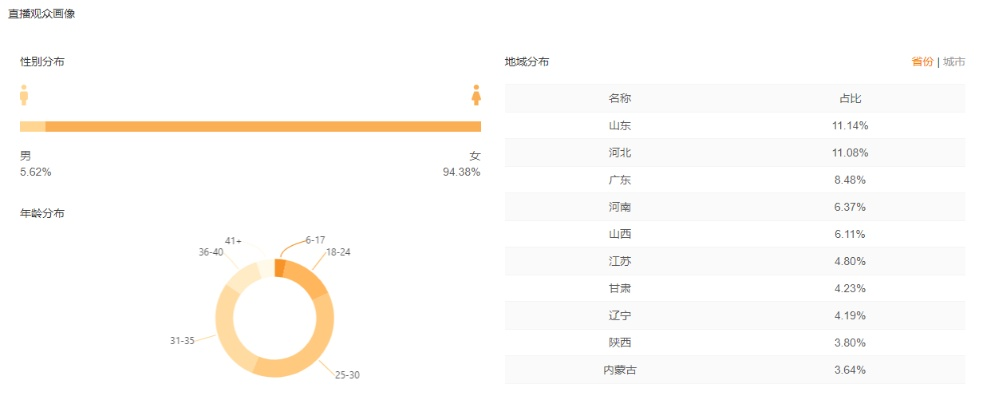Select the 18-24 age donut segment

314,283
